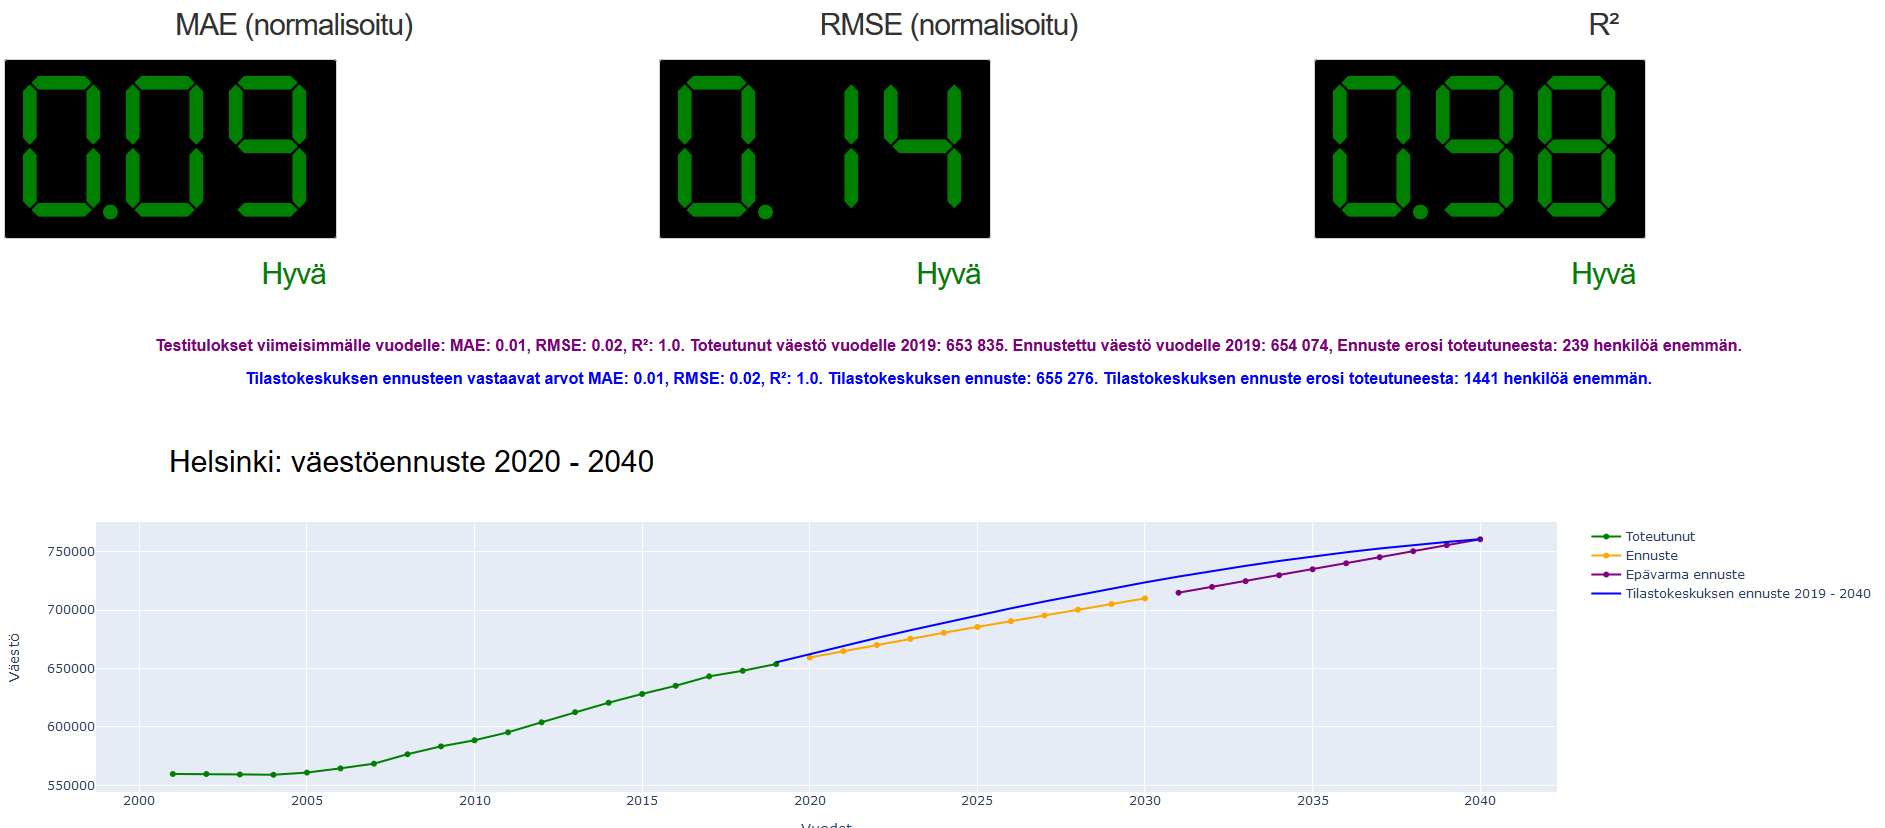
Task: Click the Hyvä label under MAE display
Action: (294, 274)
